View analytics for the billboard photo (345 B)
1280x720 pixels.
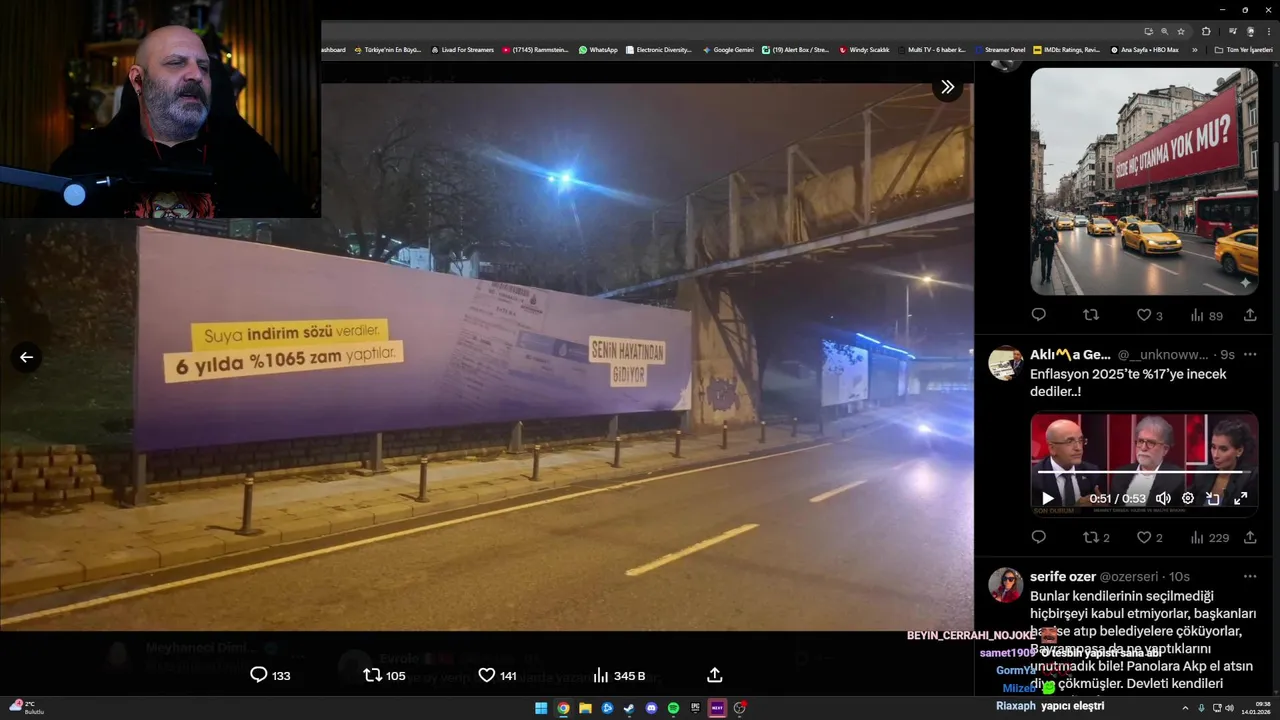pyautogui.click(x=619, y=675)
